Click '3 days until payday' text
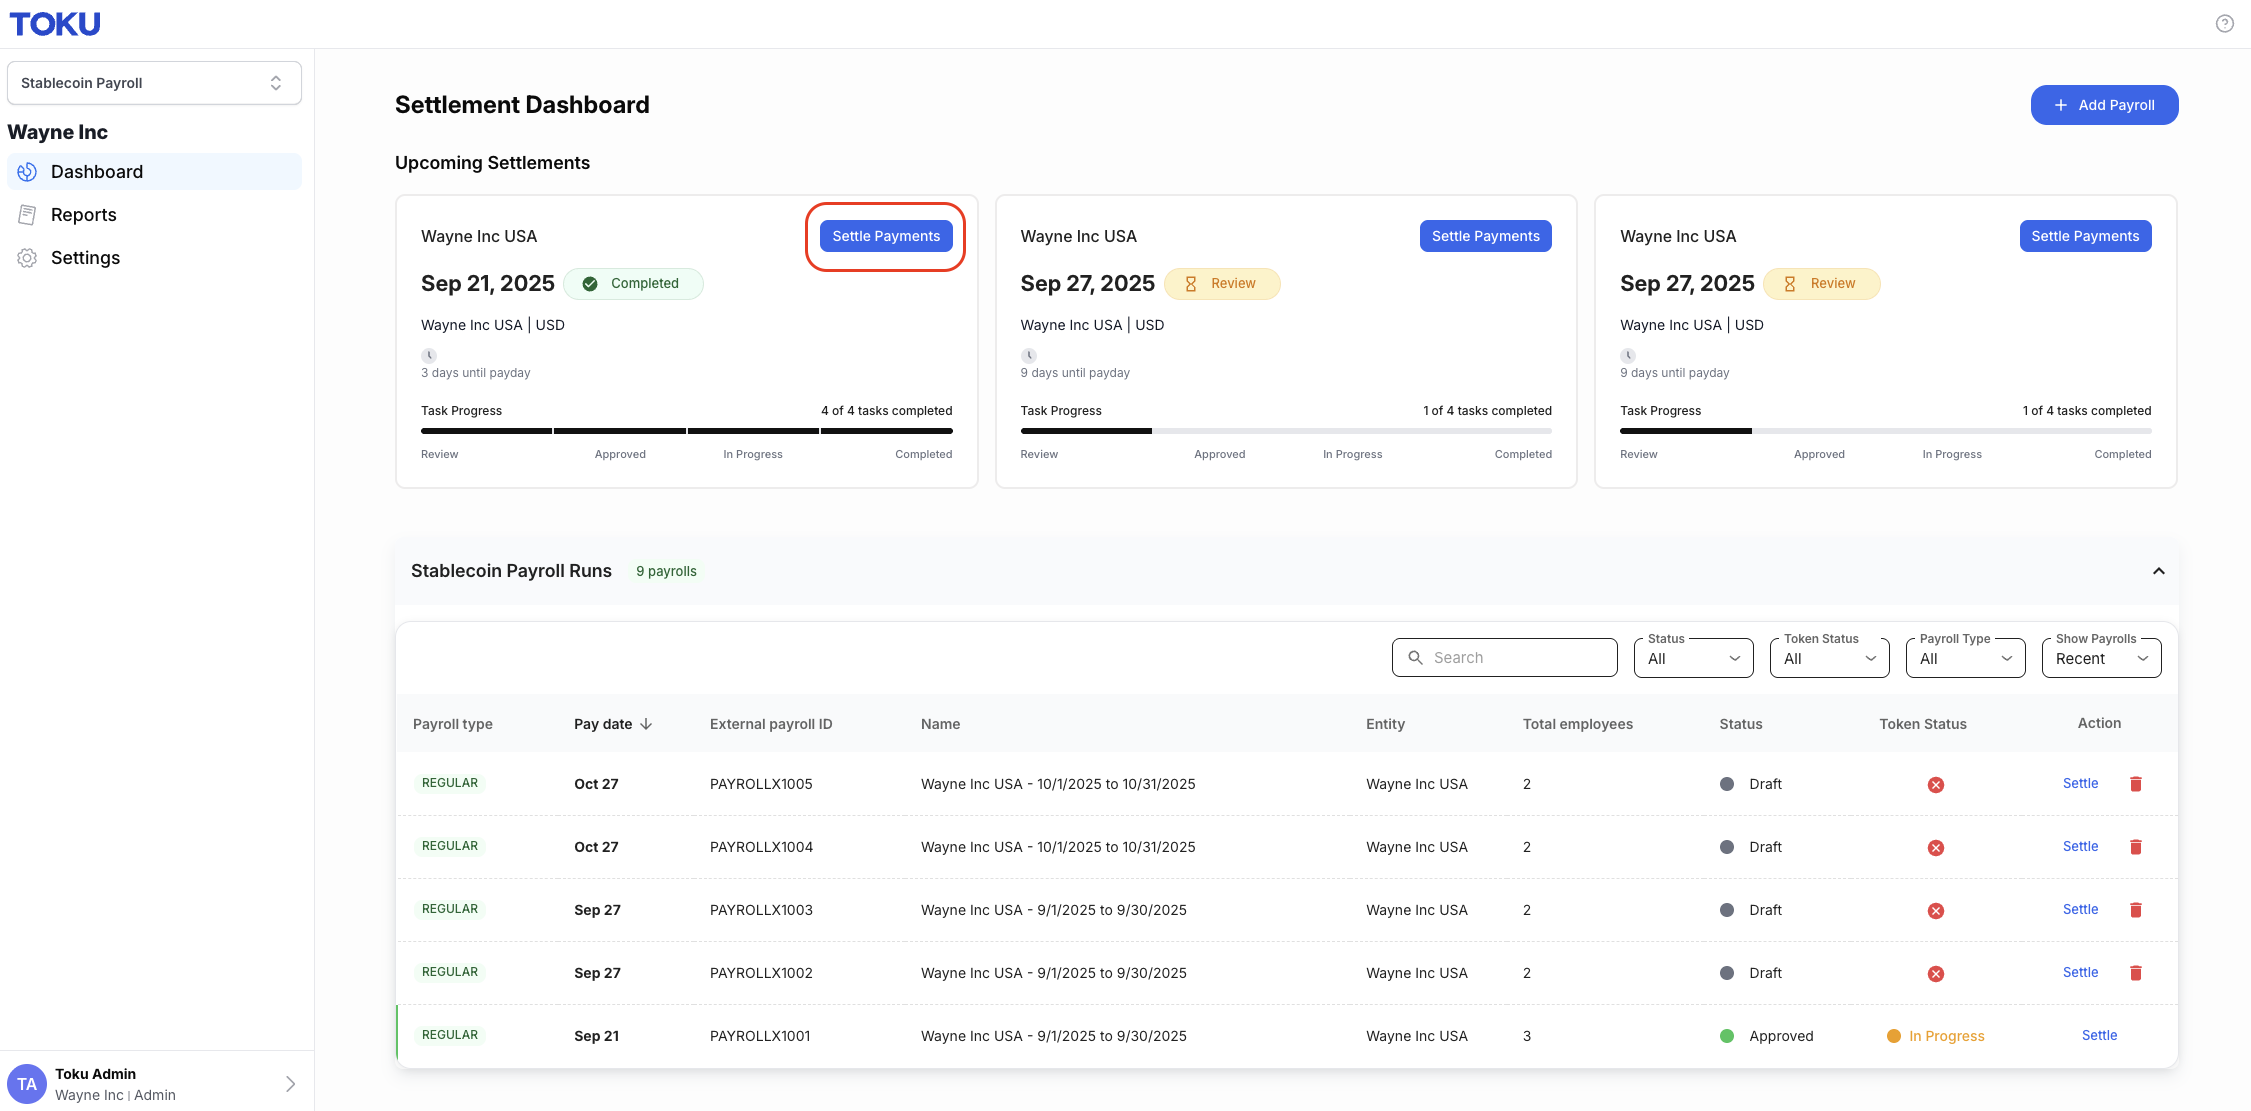This screenshot has height=1111, width=2251. tap(476, 373)
